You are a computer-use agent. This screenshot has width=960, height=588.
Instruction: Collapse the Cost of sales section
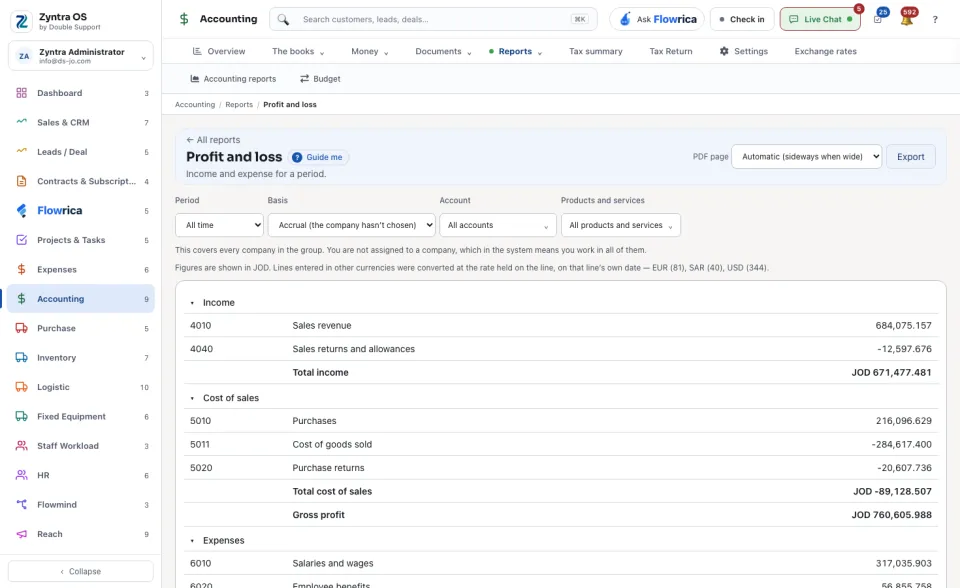(x=192, y=398)
